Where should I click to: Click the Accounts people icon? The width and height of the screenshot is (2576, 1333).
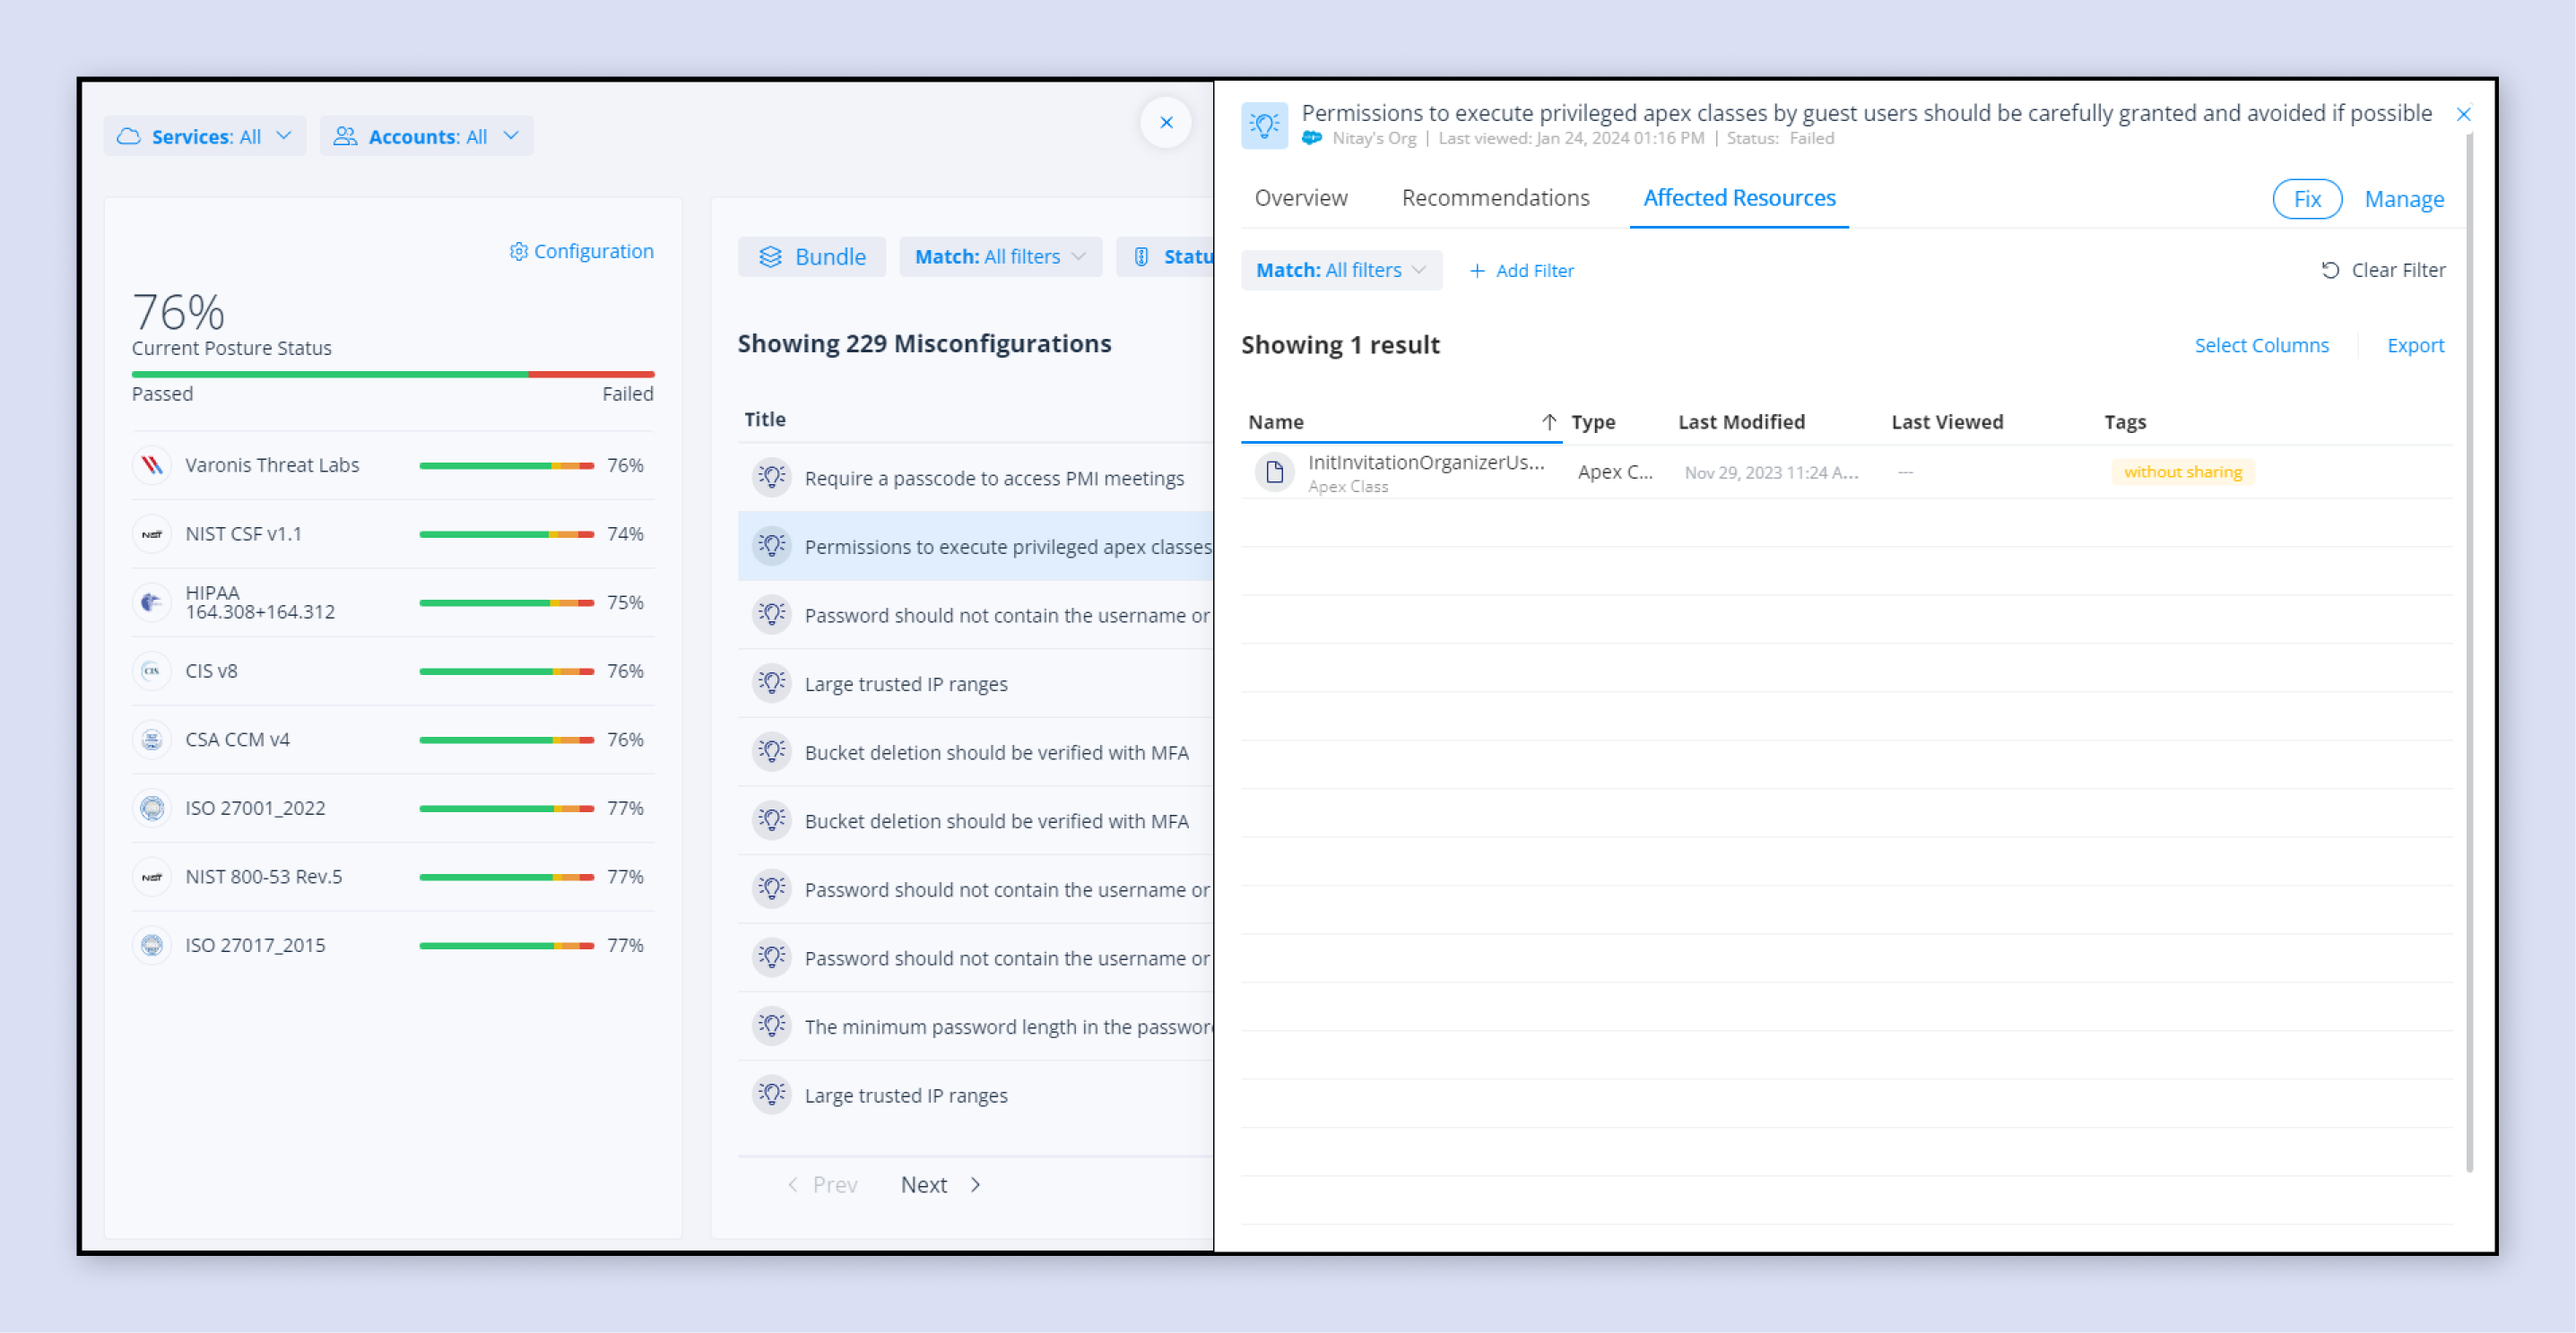pyautogui.click(x=345, y=135)
